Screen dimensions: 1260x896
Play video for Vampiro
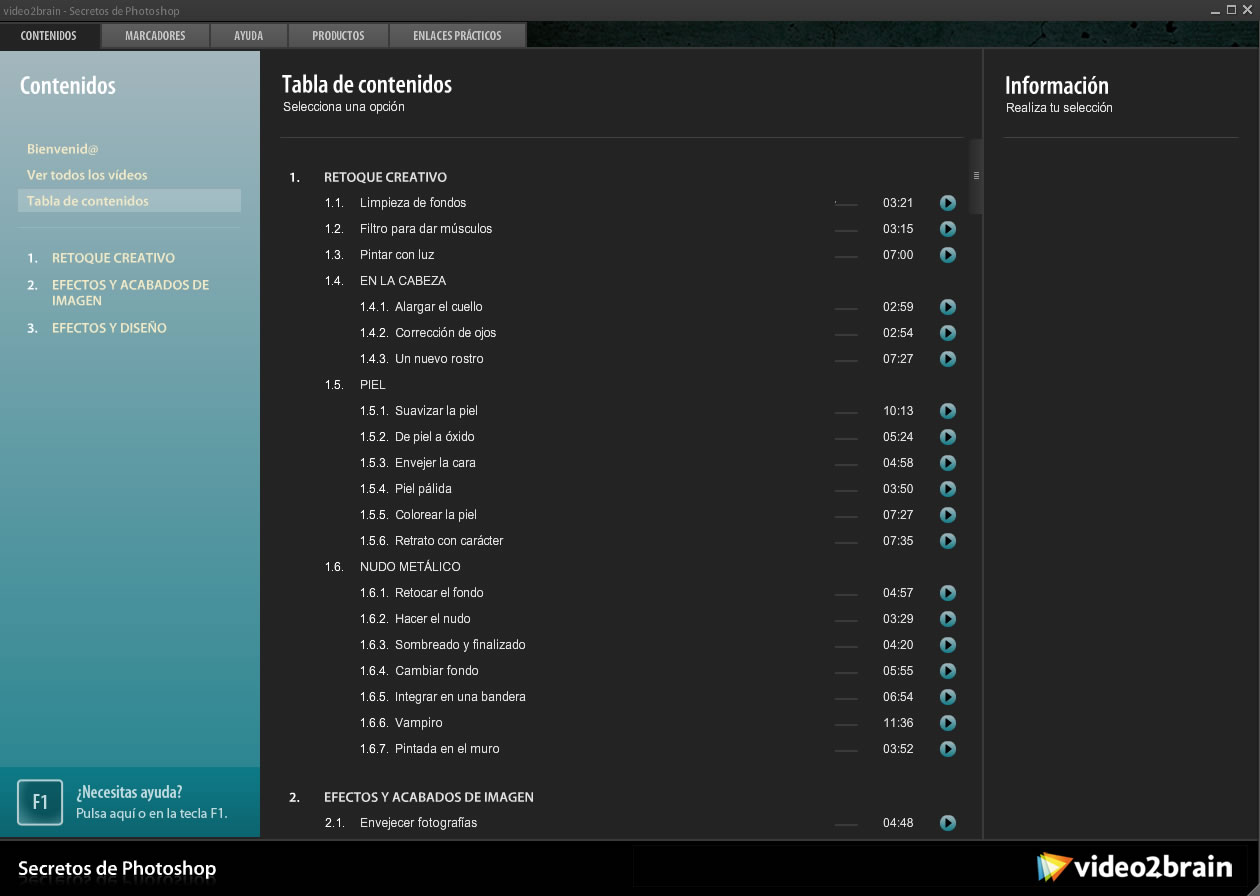[948, 723]
